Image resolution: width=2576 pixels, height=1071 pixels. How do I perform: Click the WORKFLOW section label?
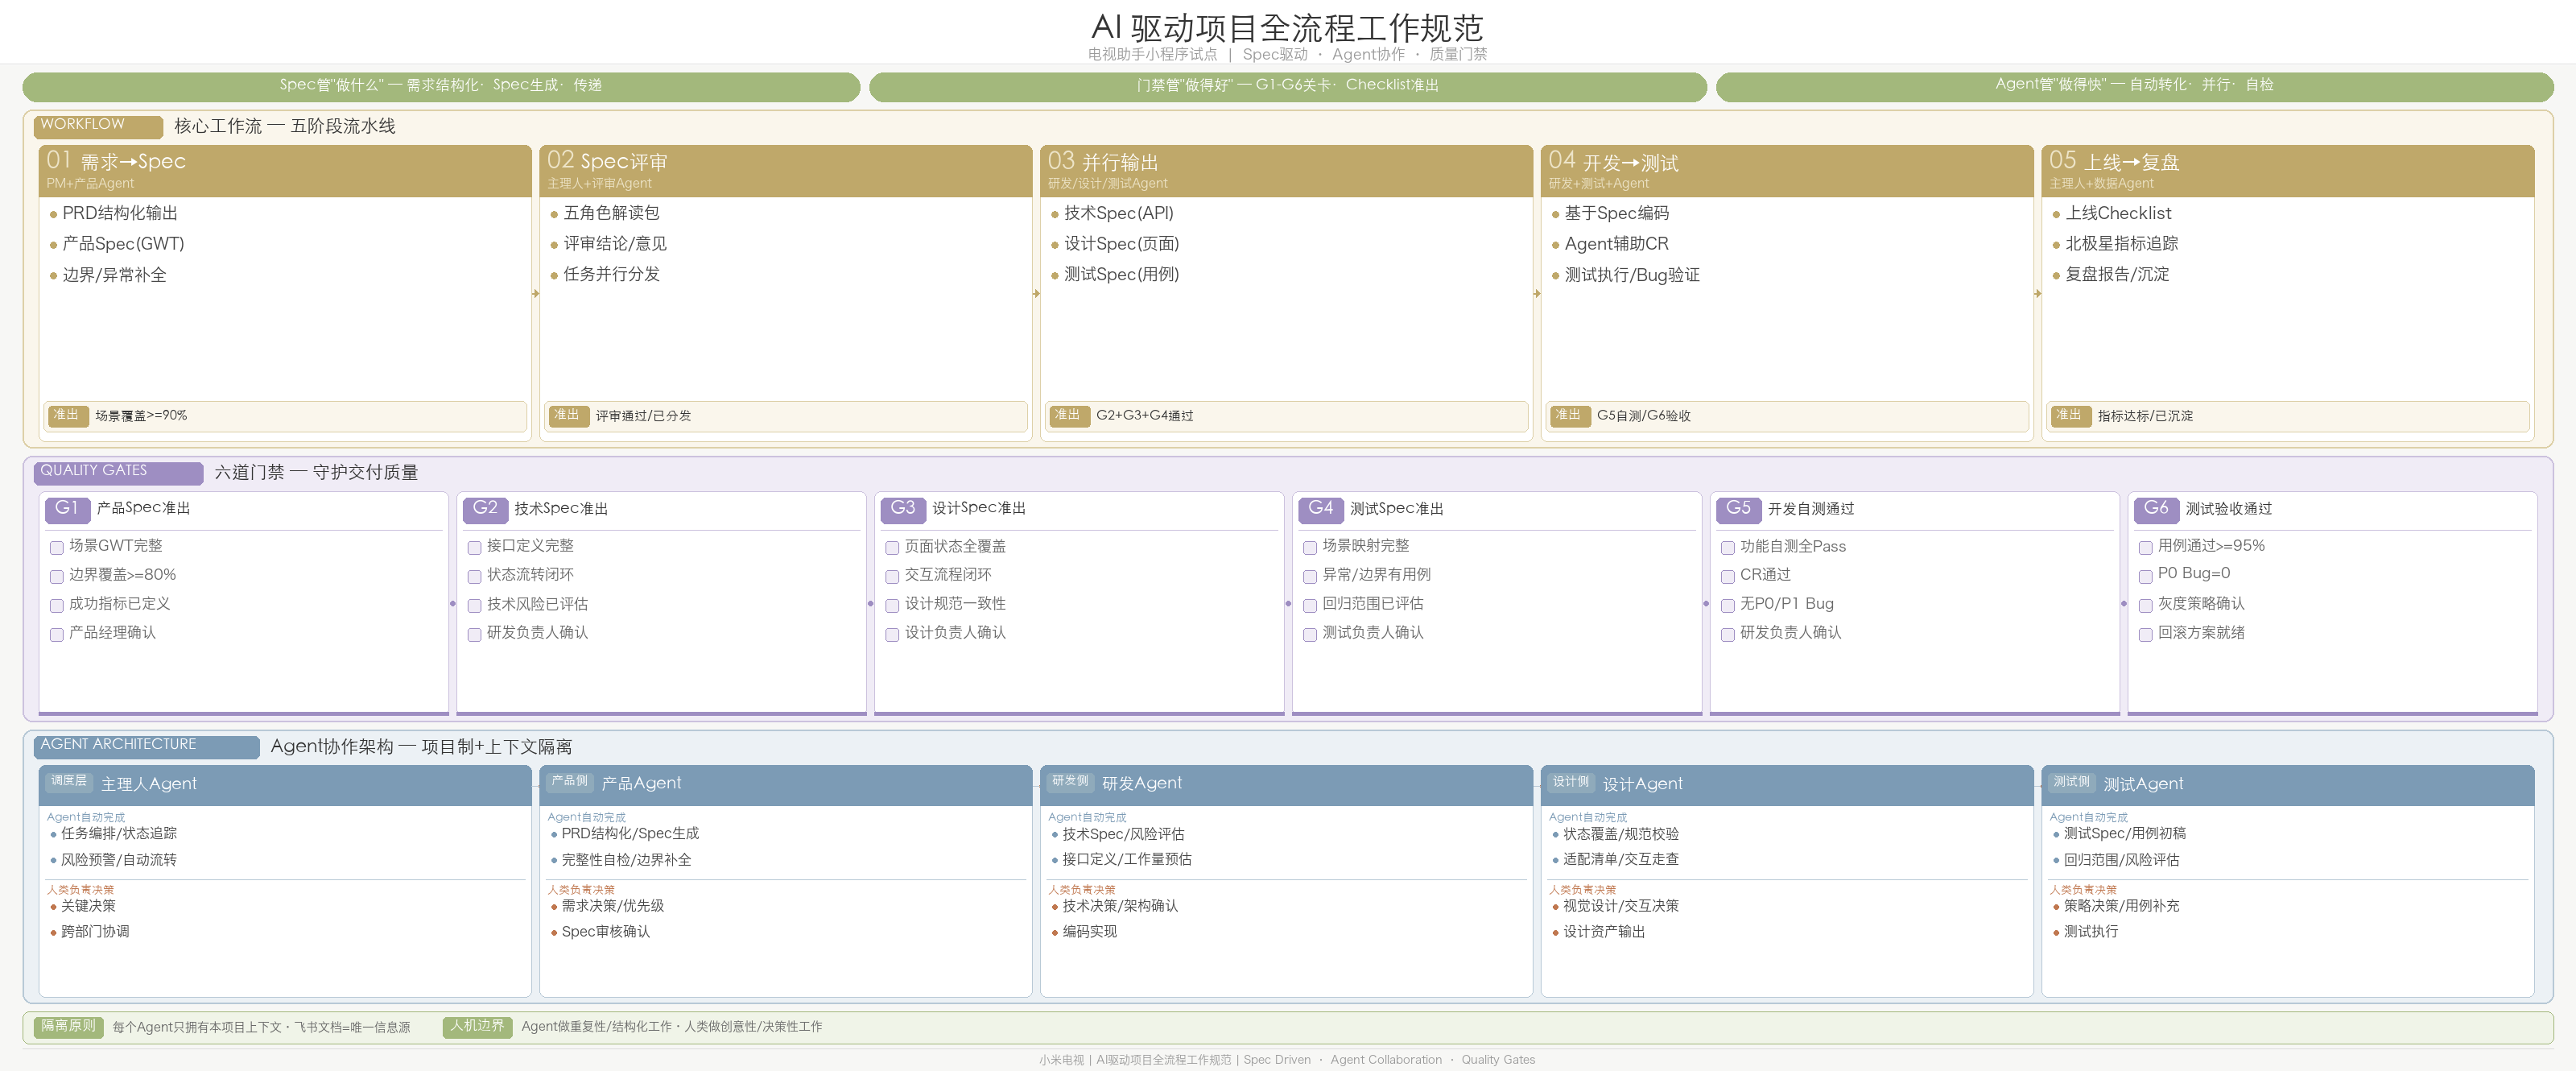pyautogui.click(x=98, y=126)
